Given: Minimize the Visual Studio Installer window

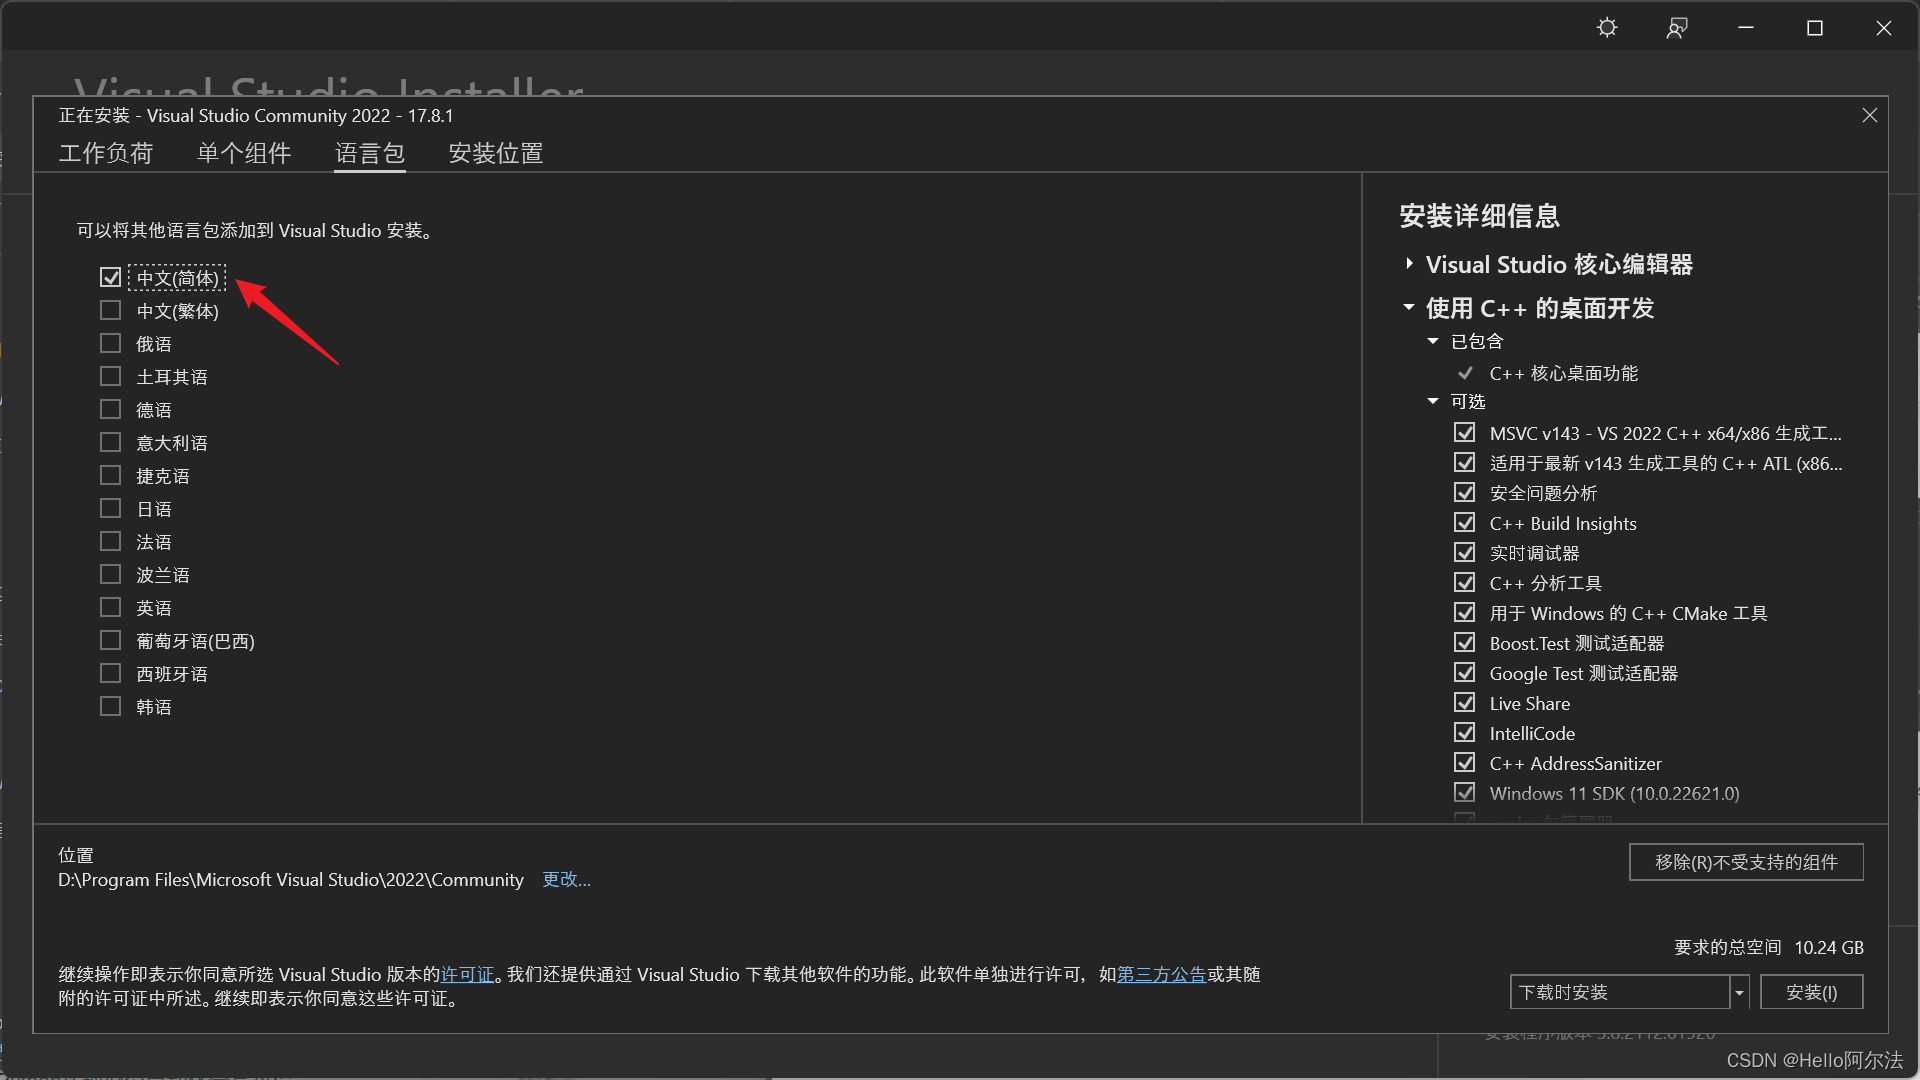Looking at the screenshot, I should (1746, 28).
